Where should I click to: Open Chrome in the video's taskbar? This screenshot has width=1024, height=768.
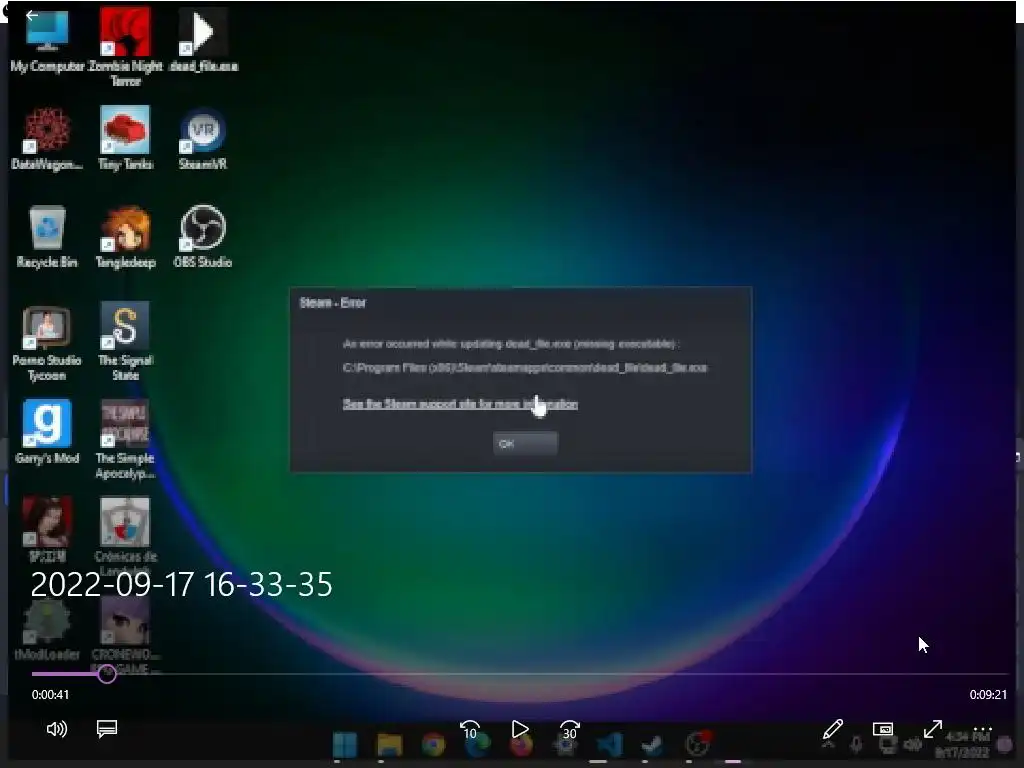(x=433, y=745)
